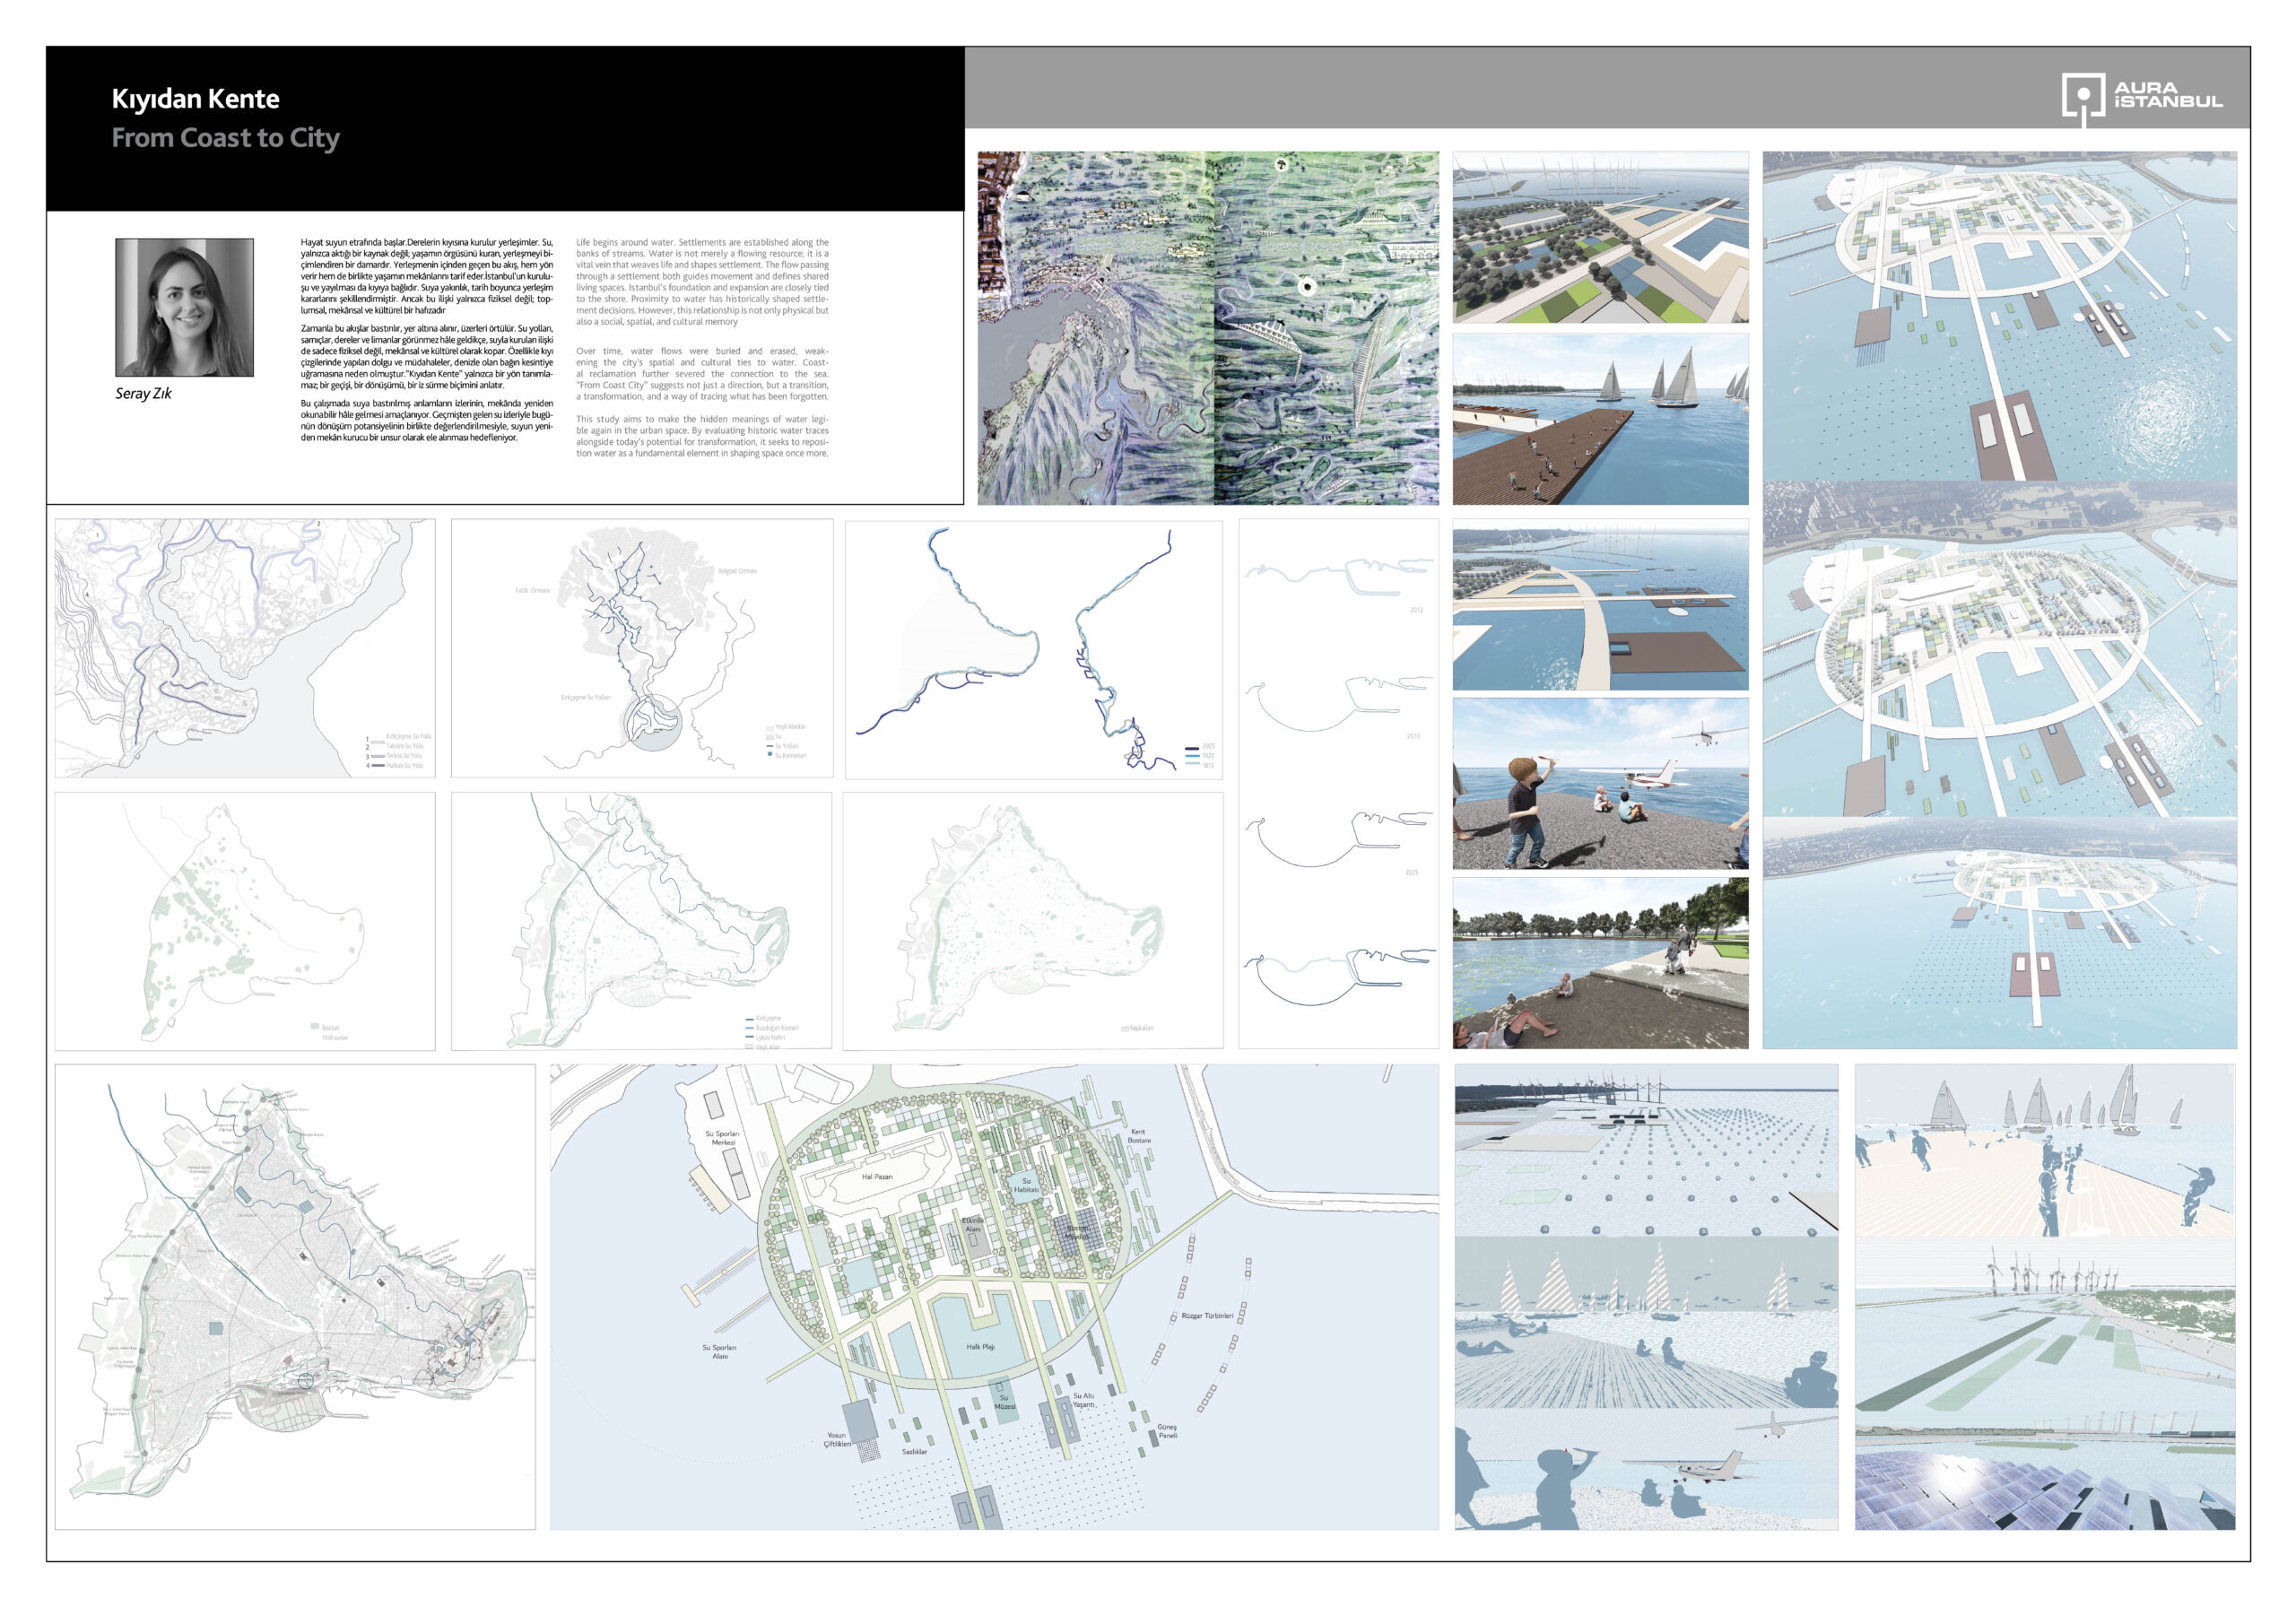Click the 'From Coast to City' subtitle

click(x=225, y=138)
